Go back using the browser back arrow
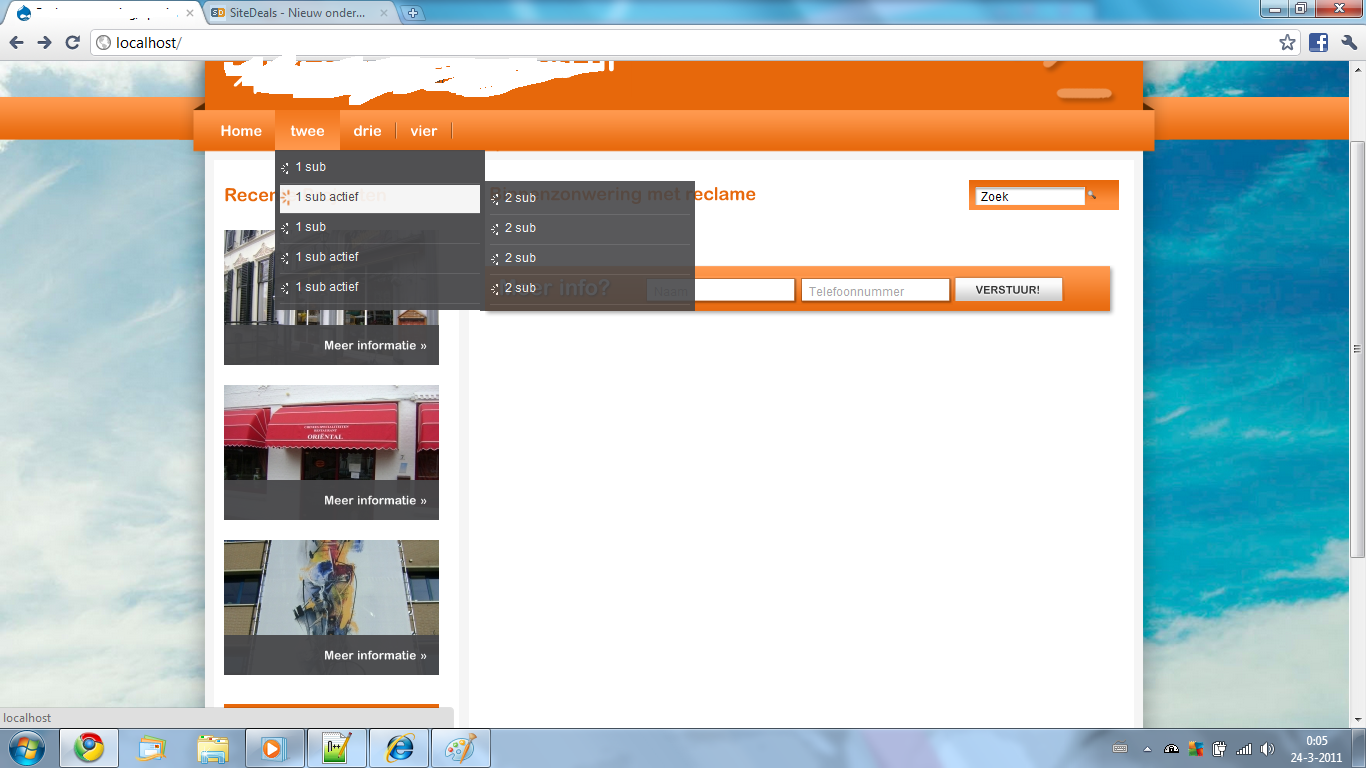 click(16, 42)
